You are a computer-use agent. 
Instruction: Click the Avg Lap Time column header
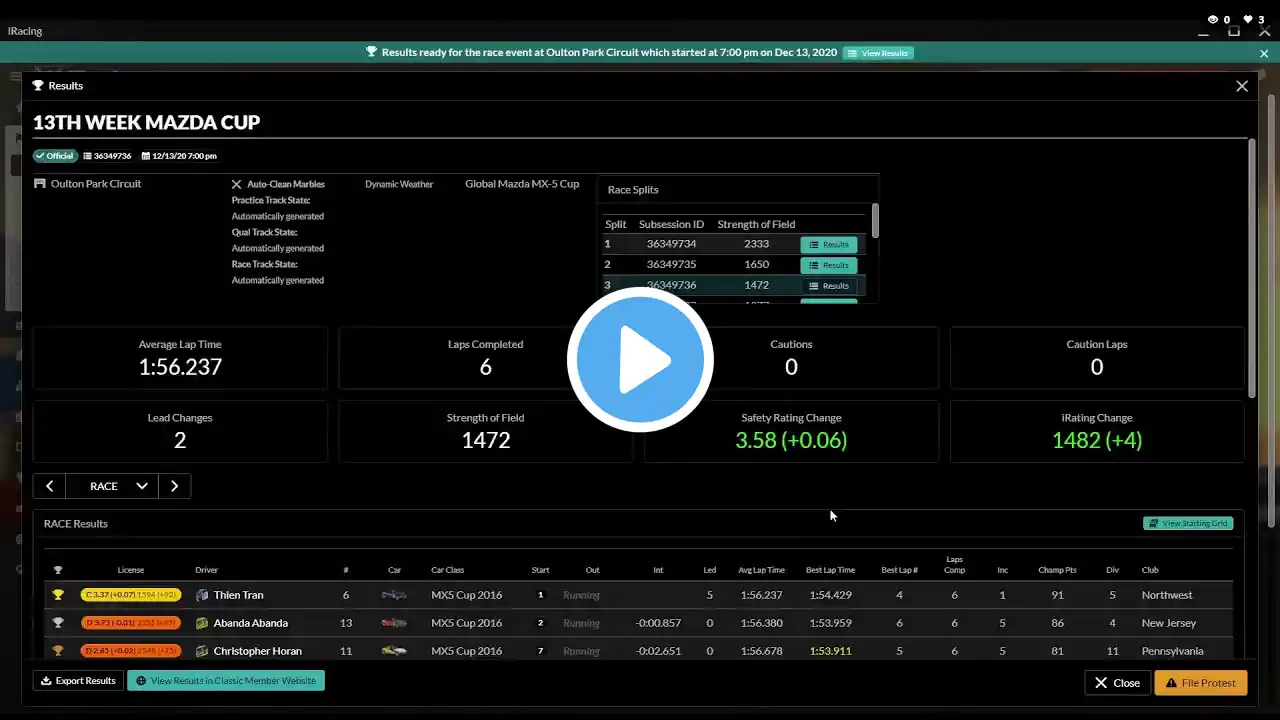[761, 570]
